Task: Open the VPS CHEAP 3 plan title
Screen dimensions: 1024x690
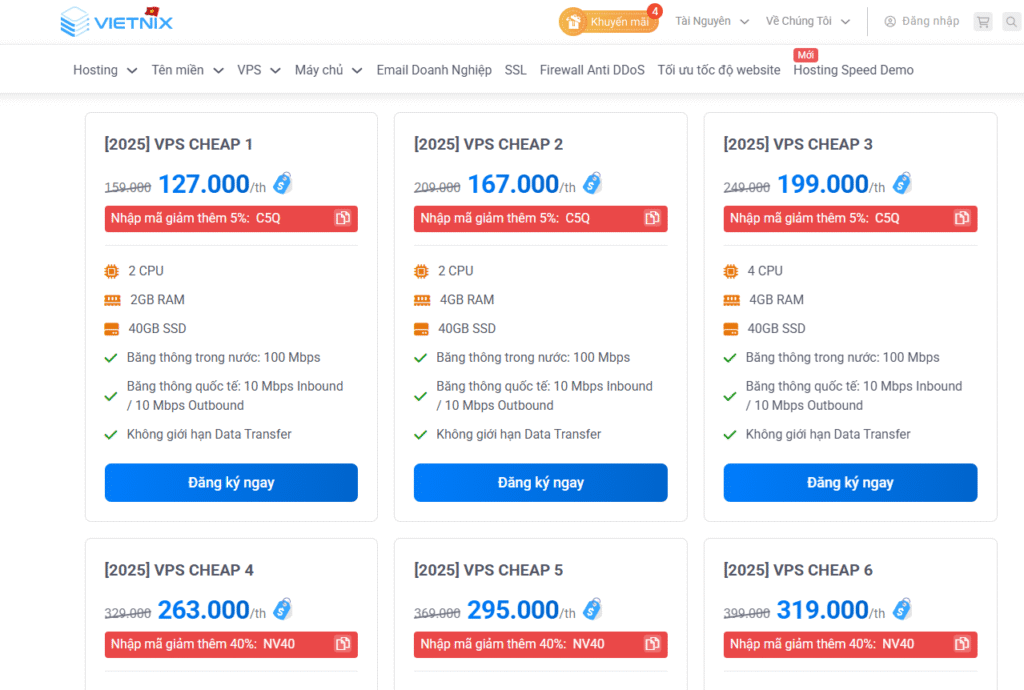Action: pyautogui.click(x=798, y=144)
